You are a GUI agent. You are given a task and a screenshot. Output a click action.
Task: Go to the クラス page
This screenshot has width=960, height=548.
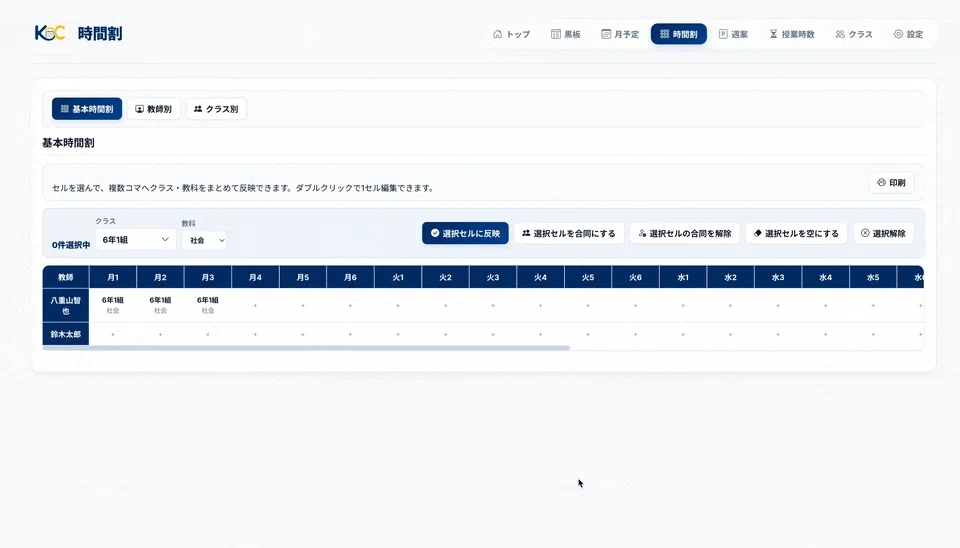tap(853, 34)
